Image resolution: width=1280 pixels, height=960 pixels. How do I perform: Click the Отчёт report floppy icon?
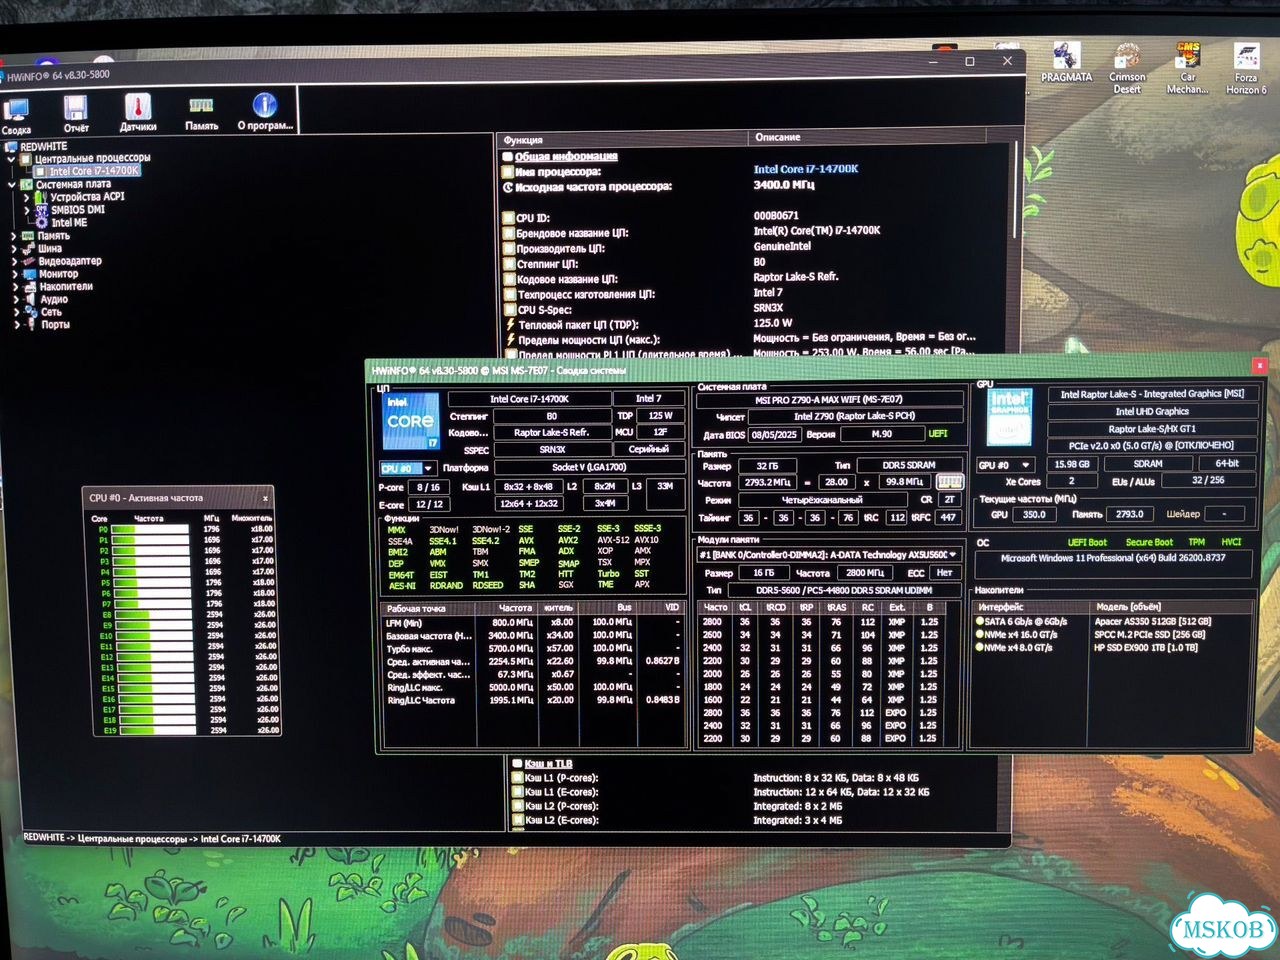76,107
